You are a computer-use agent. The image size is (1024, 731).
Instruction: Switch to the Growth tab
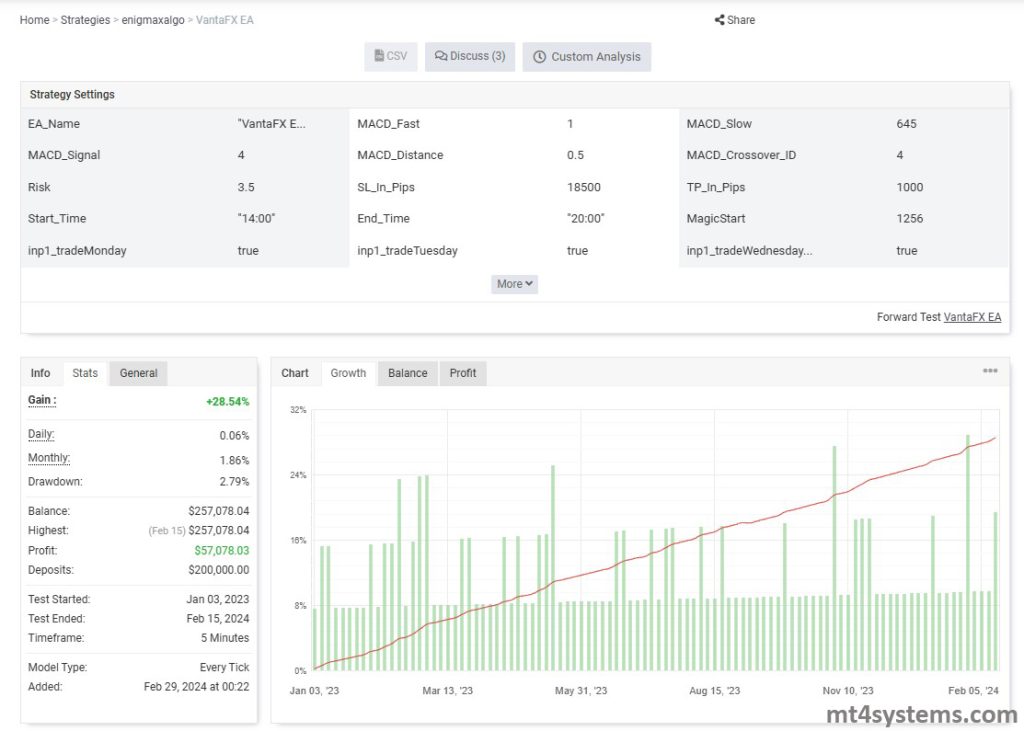point(348,372)
